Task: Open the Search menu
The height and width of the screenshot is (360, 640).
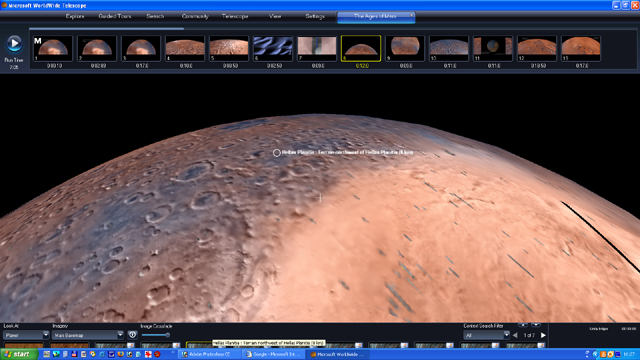Action: coord(155,16)
